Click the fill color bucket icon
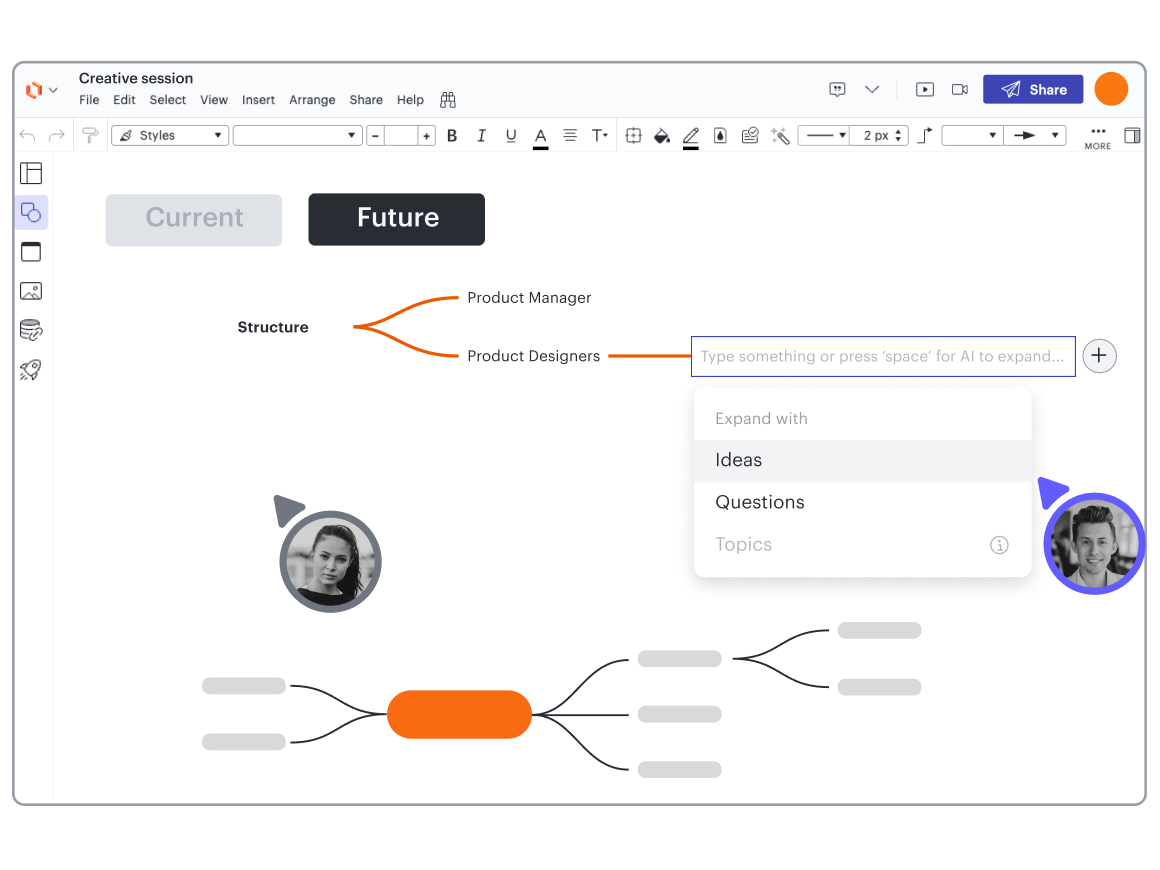1160x870 pixels. 661,136
